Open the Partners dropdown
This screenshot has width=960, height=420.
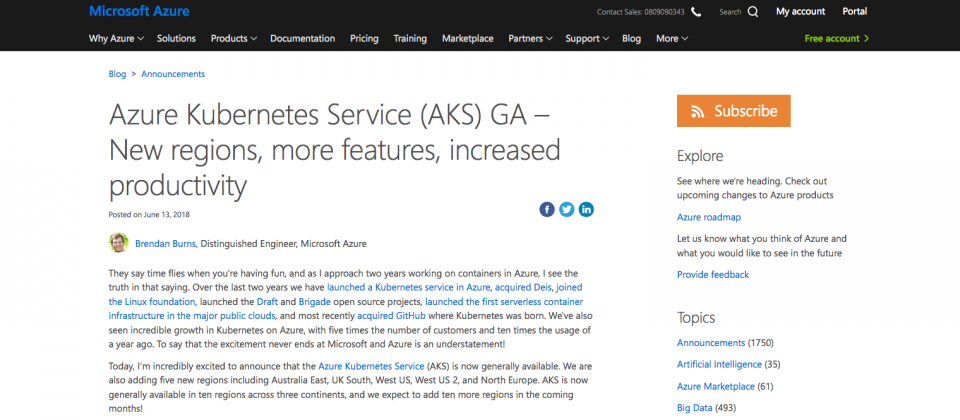point(530,39)
